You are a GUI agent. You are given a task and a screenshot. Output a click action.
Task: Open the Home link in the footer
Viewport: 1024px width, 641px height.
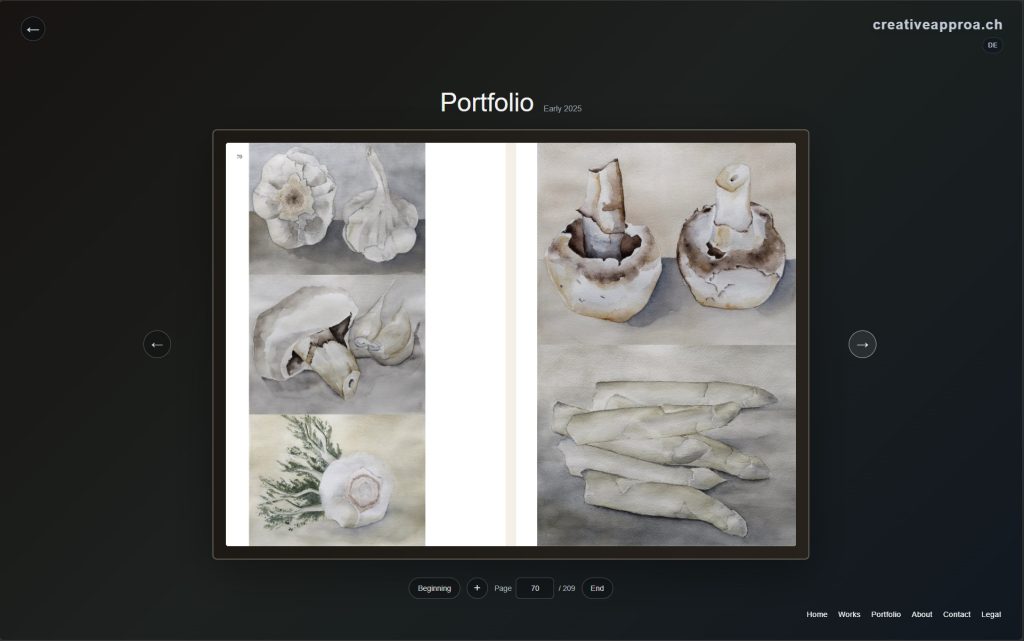(x=816, y=614)
